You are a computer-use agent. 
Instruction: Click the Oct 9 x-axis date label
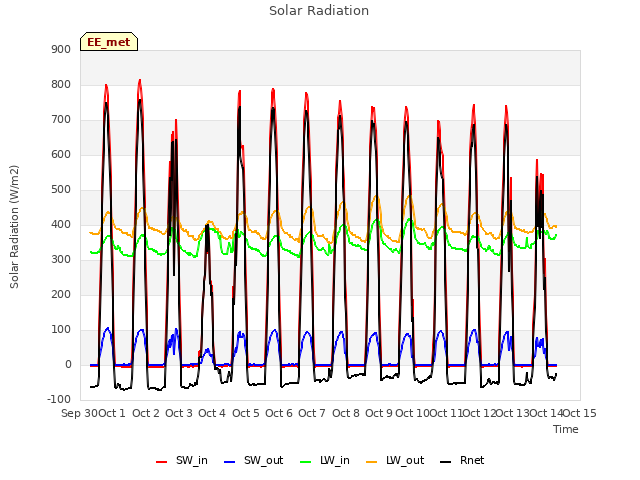[379, 413]
